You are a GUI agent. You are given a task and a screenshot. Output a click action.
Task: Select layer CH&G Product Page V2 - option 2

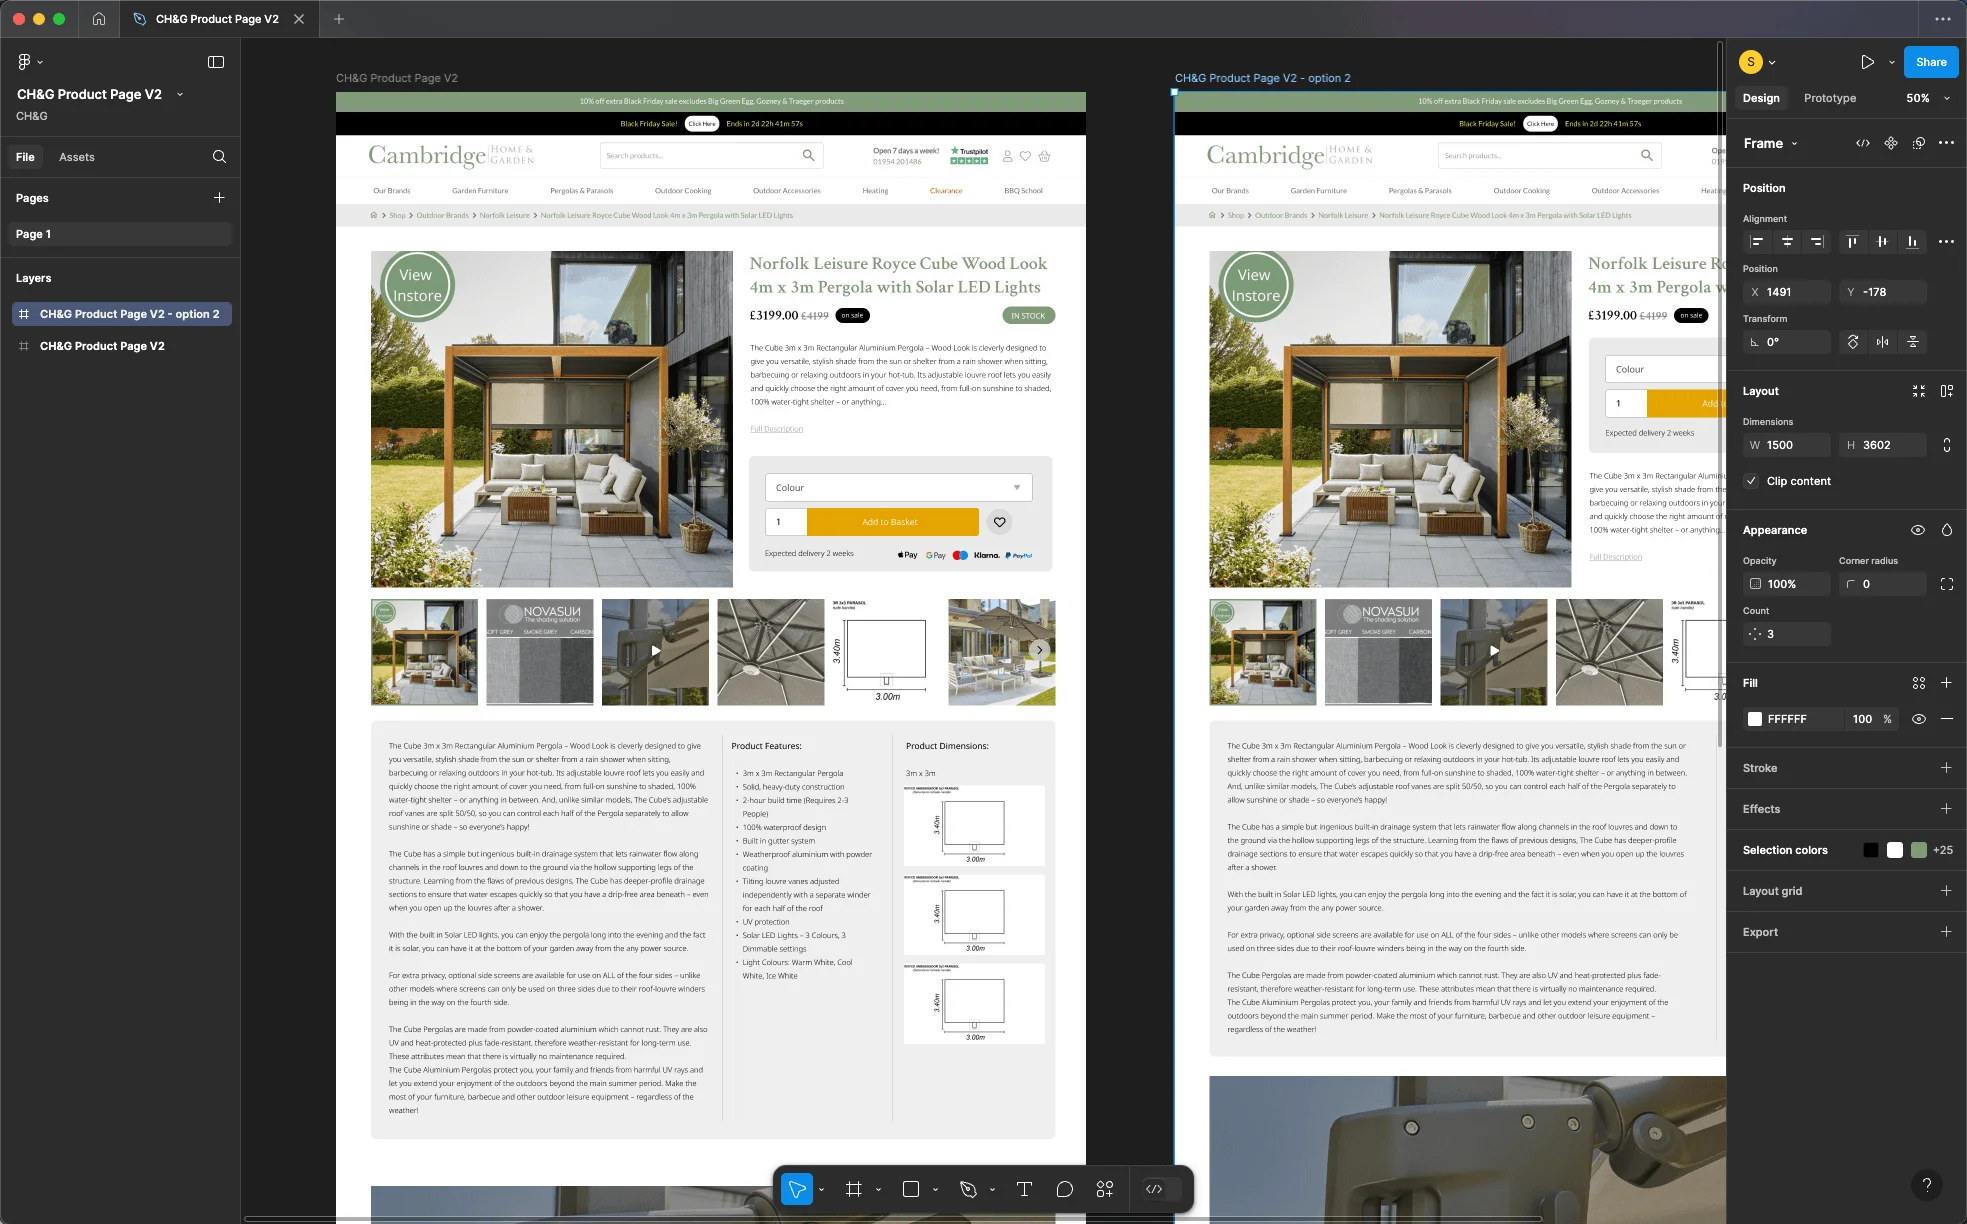pos(122,314)
